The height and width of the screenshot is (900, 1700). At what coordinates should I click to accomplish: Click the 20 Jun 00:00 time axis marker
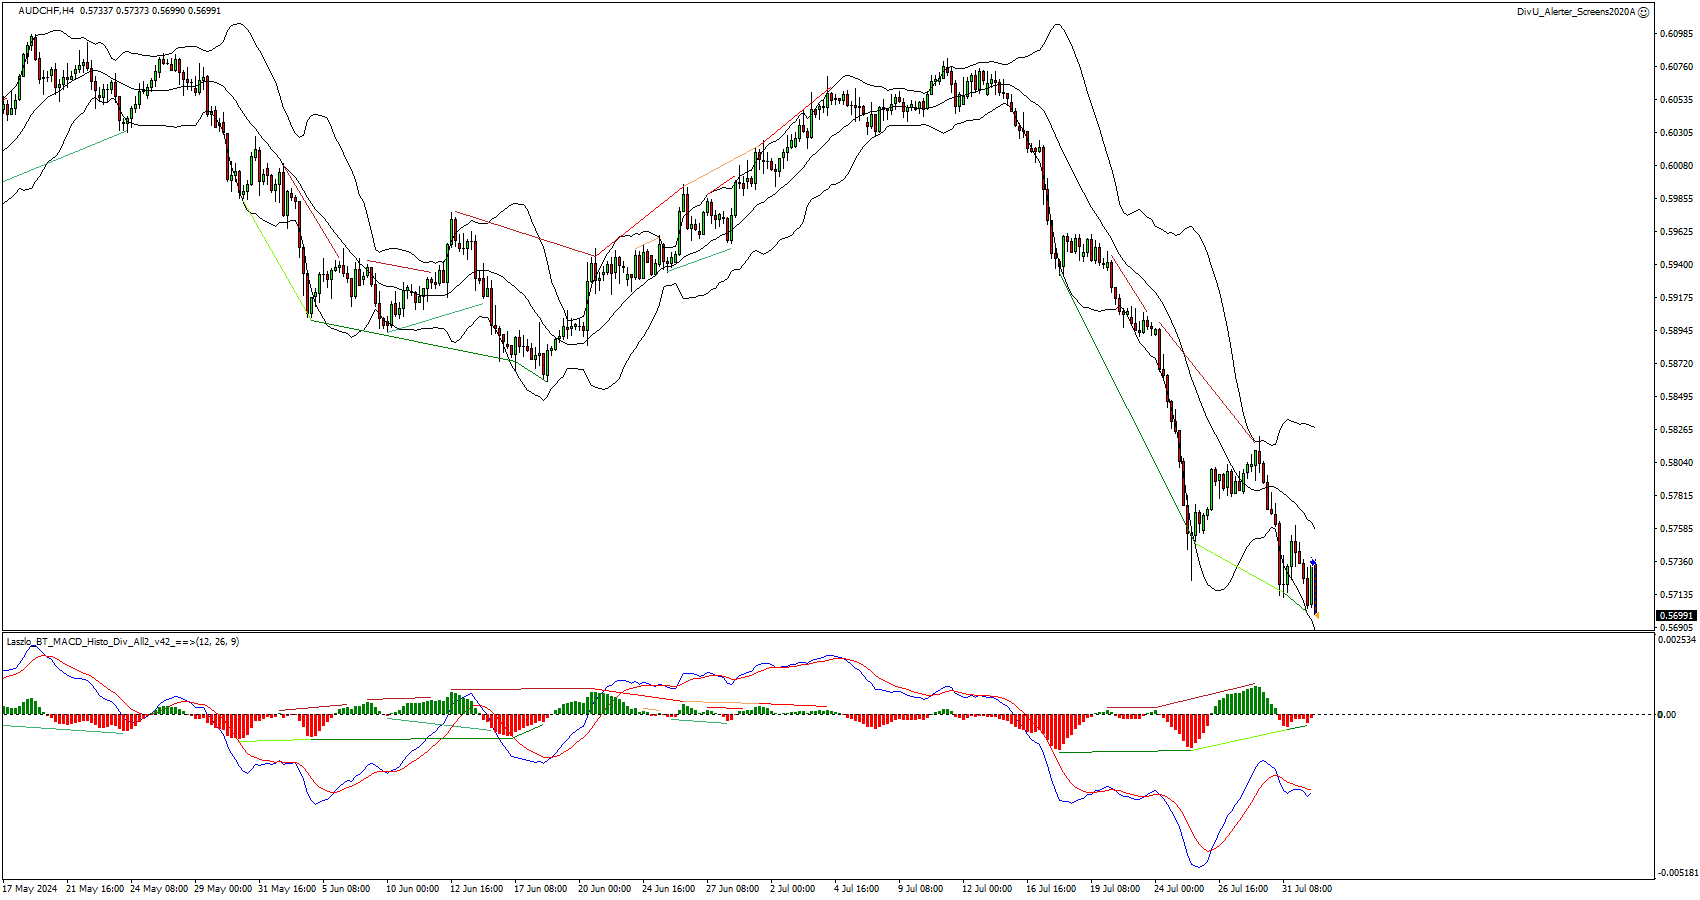click(604, 888)
